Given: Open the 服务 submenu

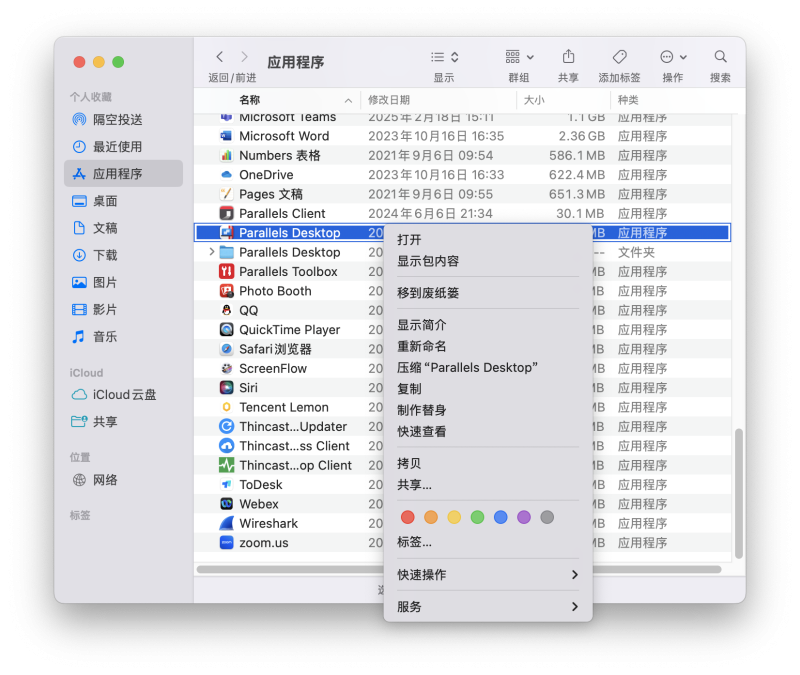Looking at the screenshot, I should pyautogui.click(x=488, y=607).
